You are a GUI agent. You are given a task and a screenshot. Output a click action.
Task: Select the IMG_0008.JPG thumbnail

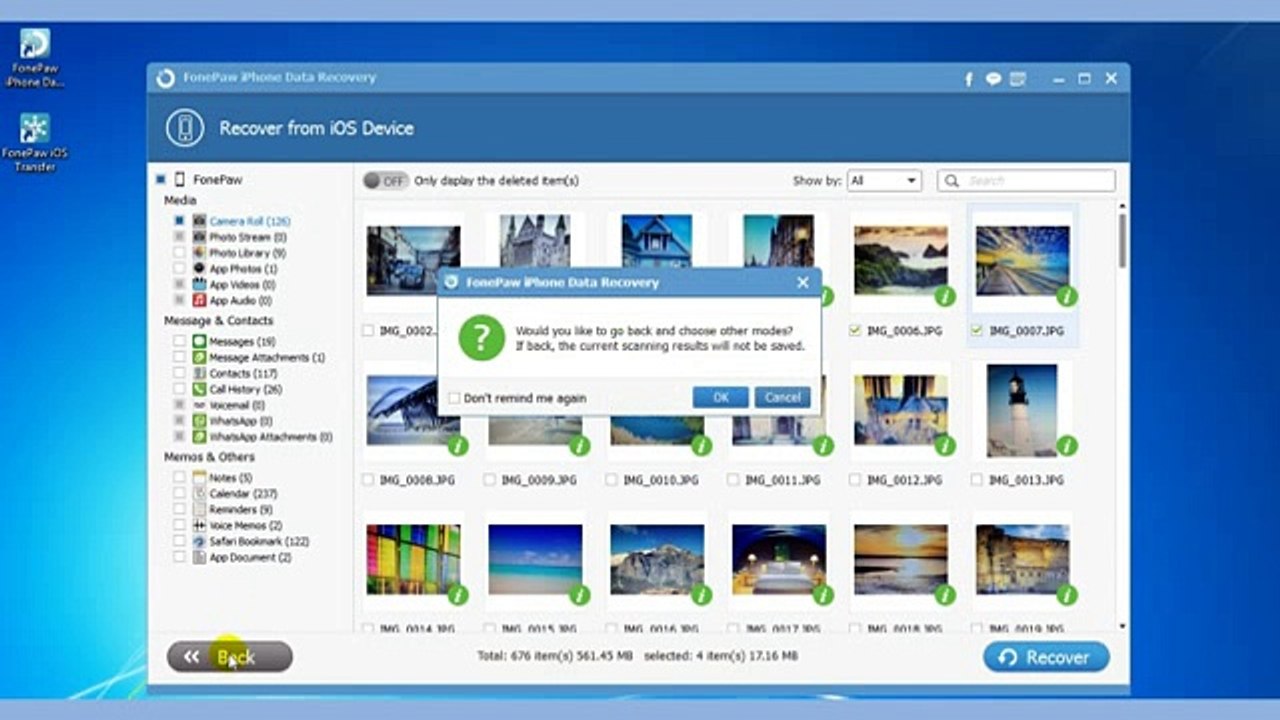coord(413,410)
